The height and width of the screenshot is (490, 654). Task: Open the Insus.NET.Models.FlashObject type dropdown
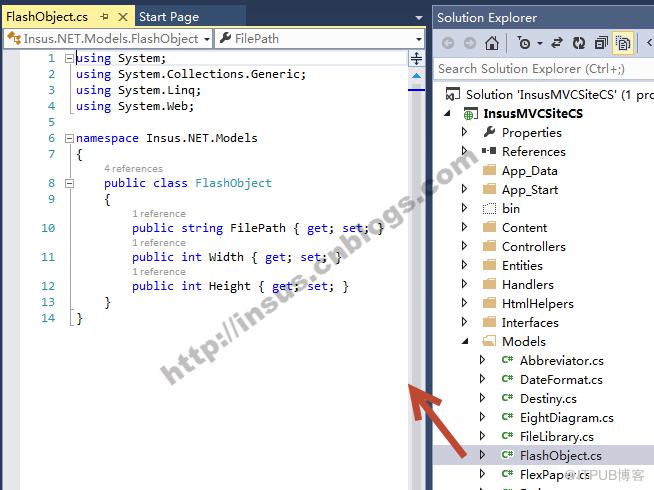(x=108, y=39)
